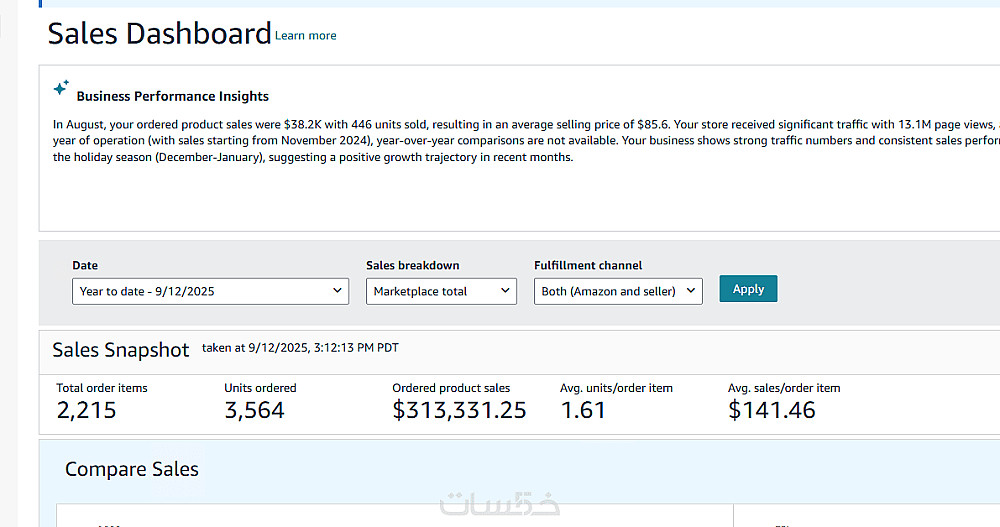Viewport: 1000px width, 527px height.
Task: Click the Avg. sales/order item value $141.46
Action: pyautogui.click(x=771, y=410)
